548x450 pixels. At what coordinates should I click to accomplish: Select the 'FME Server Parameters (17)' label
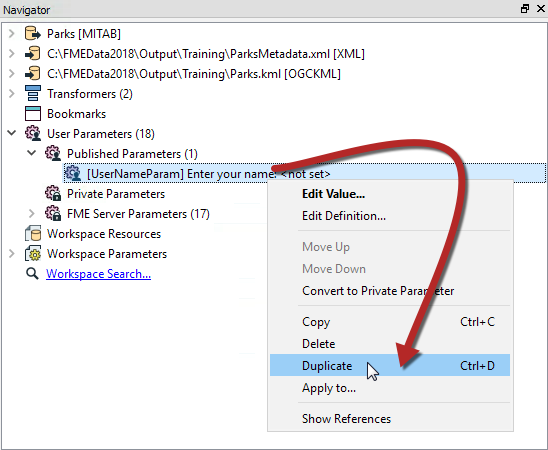(138, 213)
